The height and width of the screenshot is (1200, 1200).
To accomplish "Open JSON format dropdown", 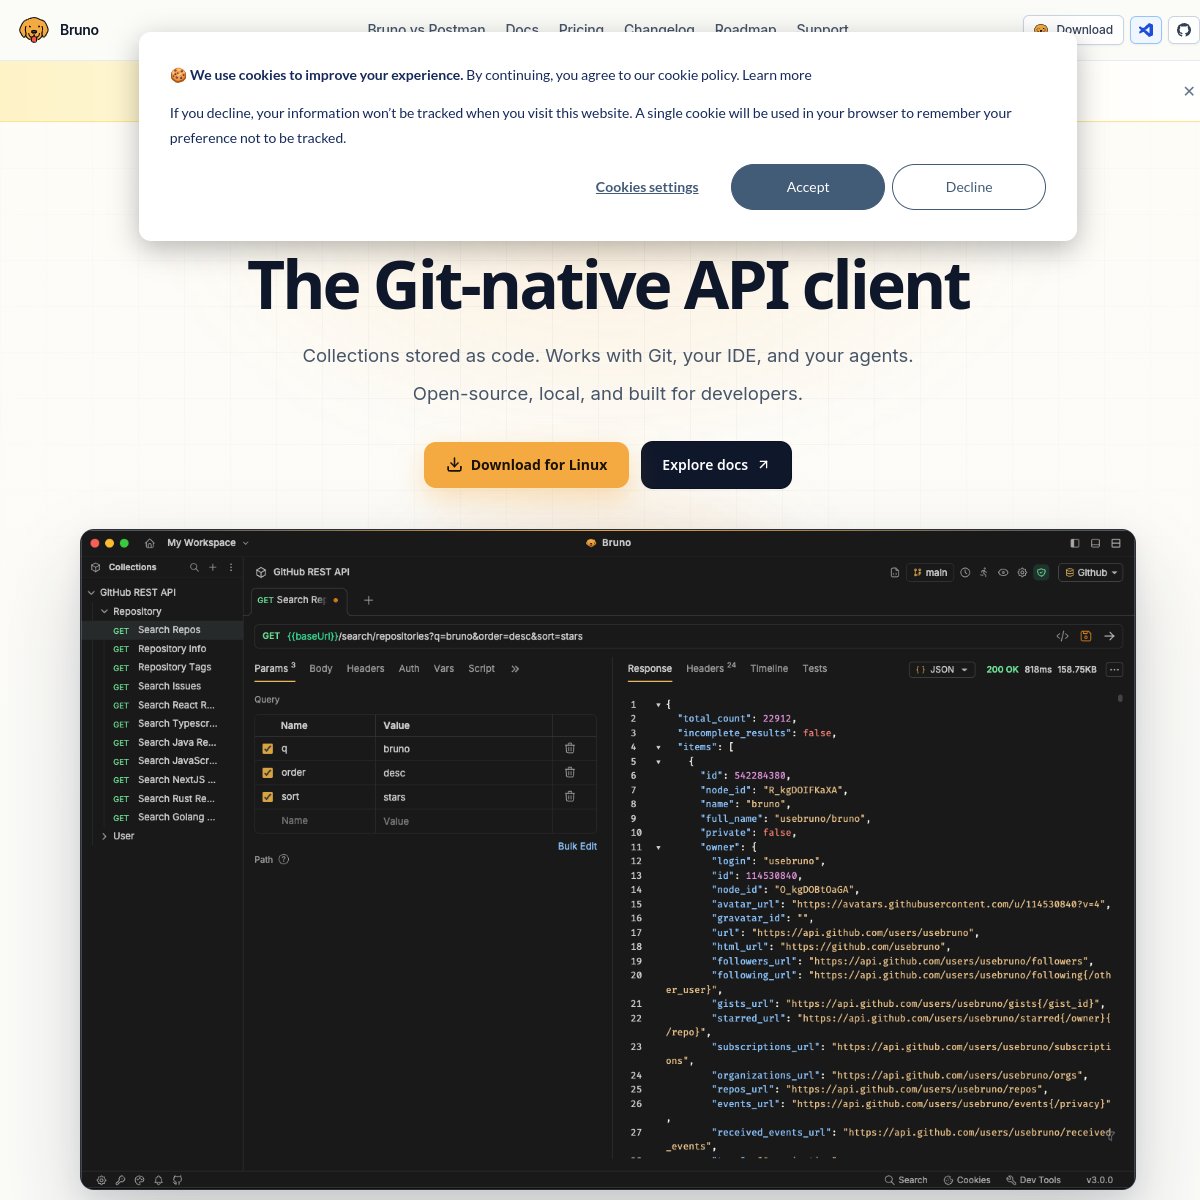I will tap(942, 670).
